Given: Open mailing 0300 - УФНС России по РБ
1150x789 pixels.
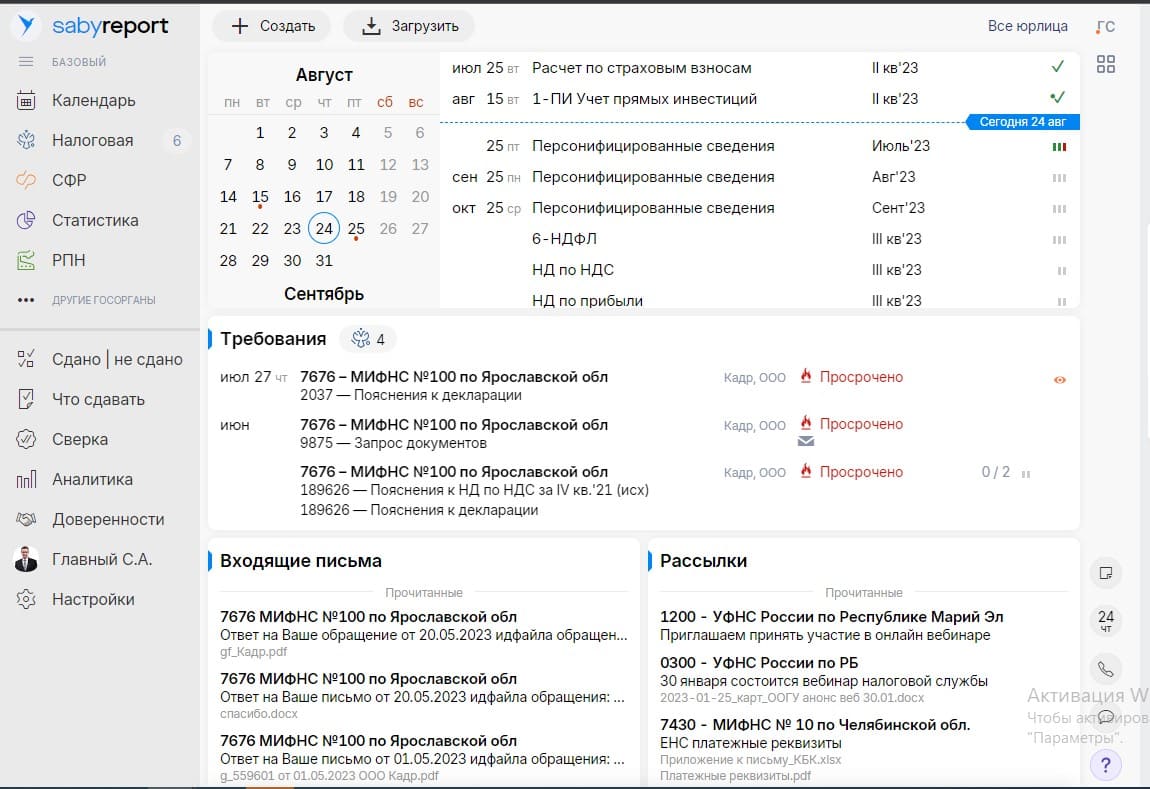Looking at the screenshot, I should 759,663.
